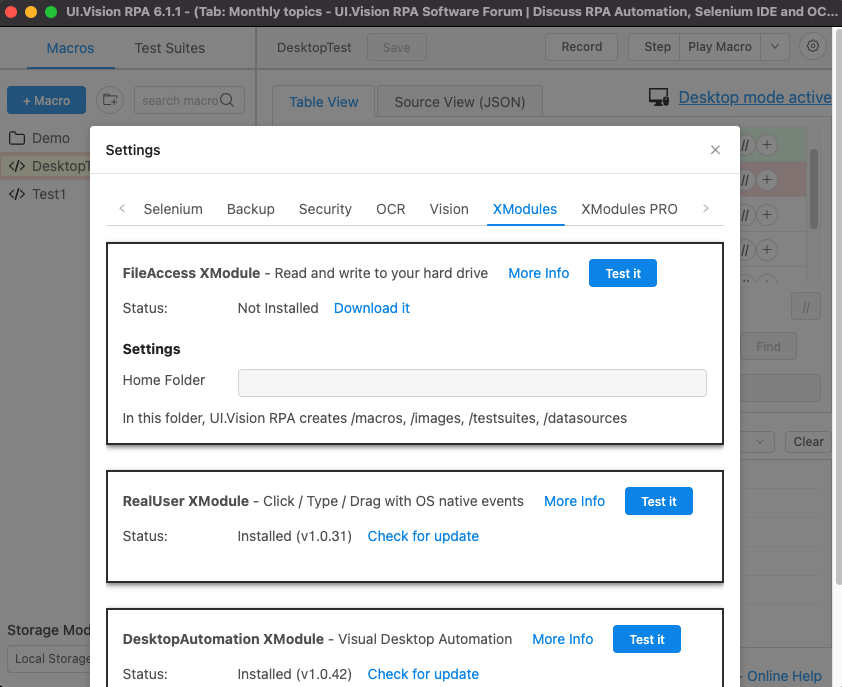Click the Test1 macro code icon
This screenshot has height=687, width=842.
pos(17,194)
